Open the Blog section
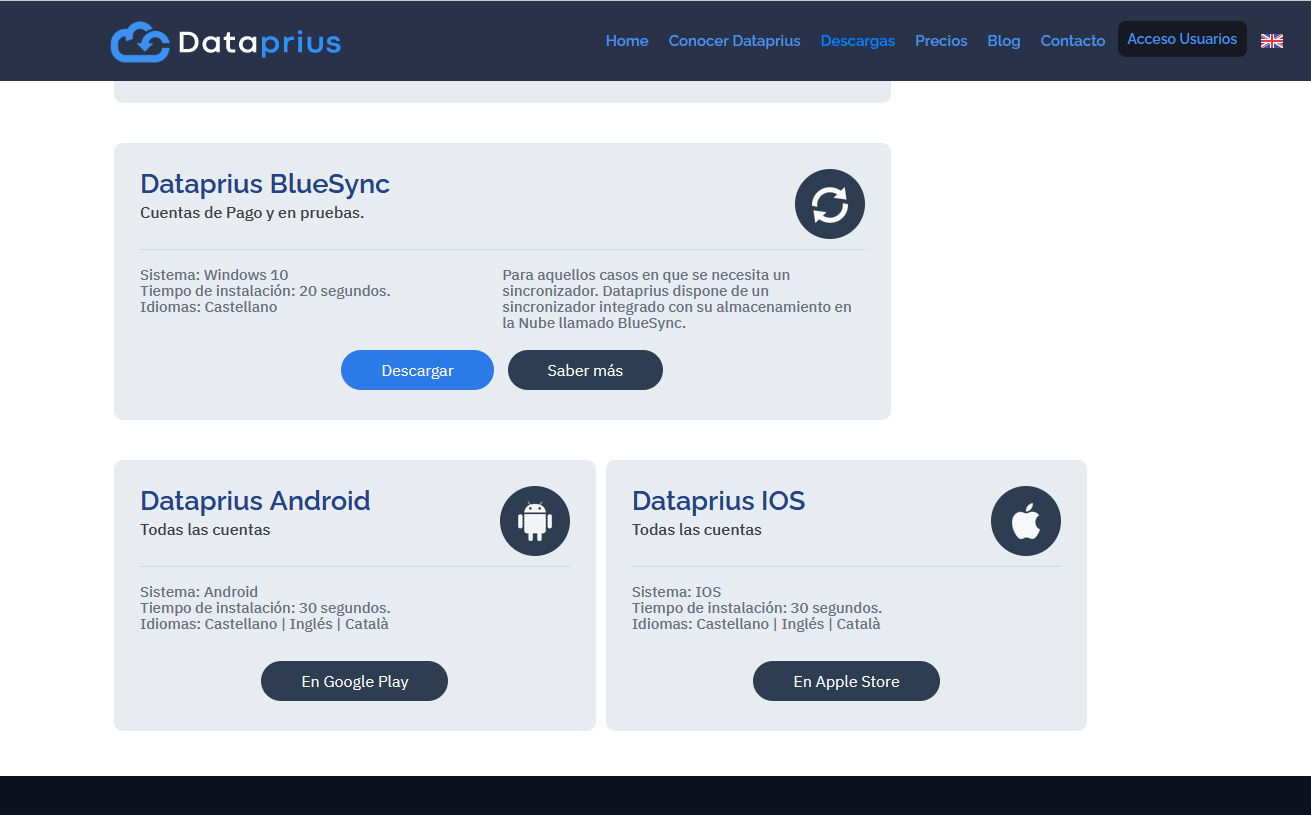 pyautogui.click(x=1004, y=40)
